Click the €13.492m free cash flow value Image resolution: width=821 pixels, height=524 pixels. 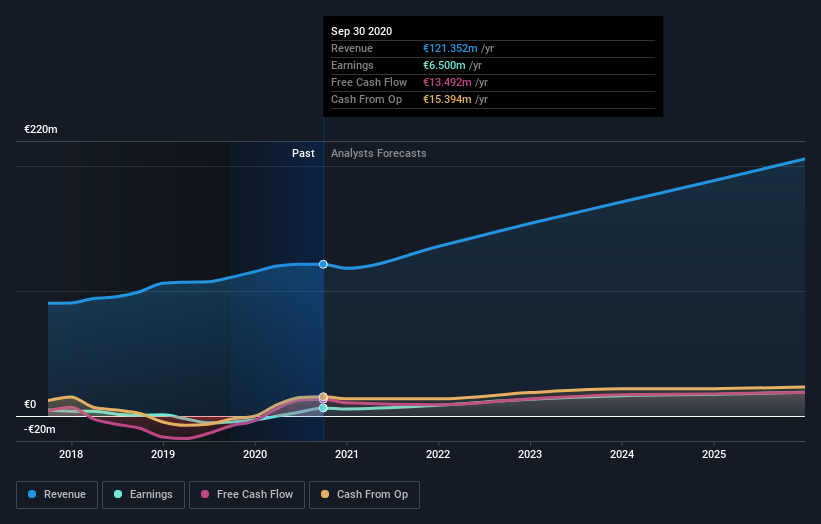[447, 82]
